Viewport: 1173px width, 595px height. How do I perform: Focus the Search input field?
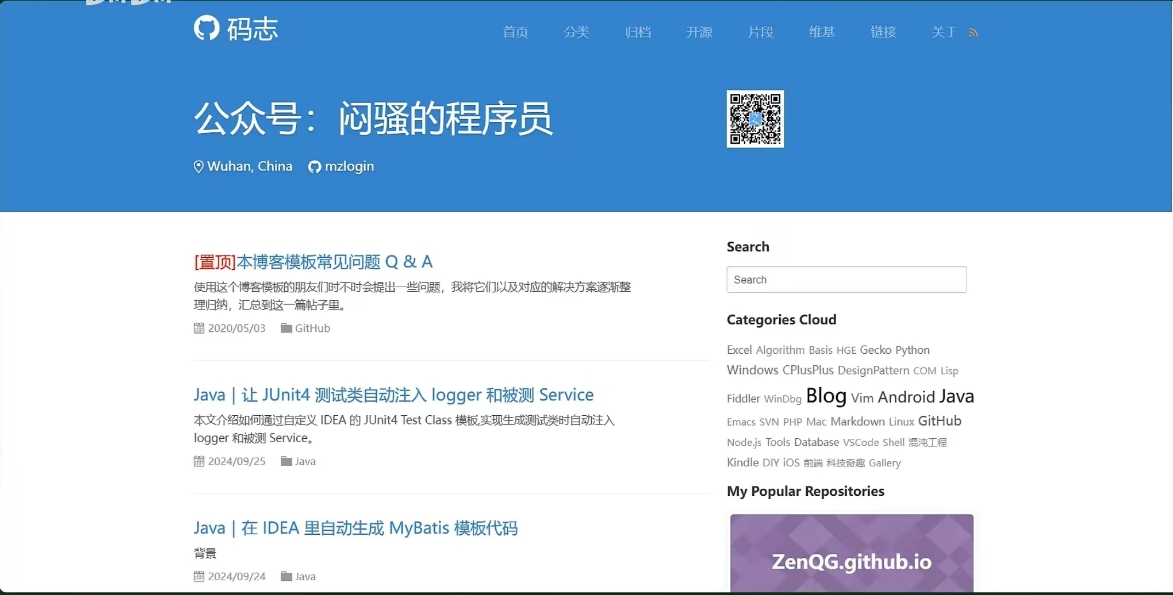point(846,279)
